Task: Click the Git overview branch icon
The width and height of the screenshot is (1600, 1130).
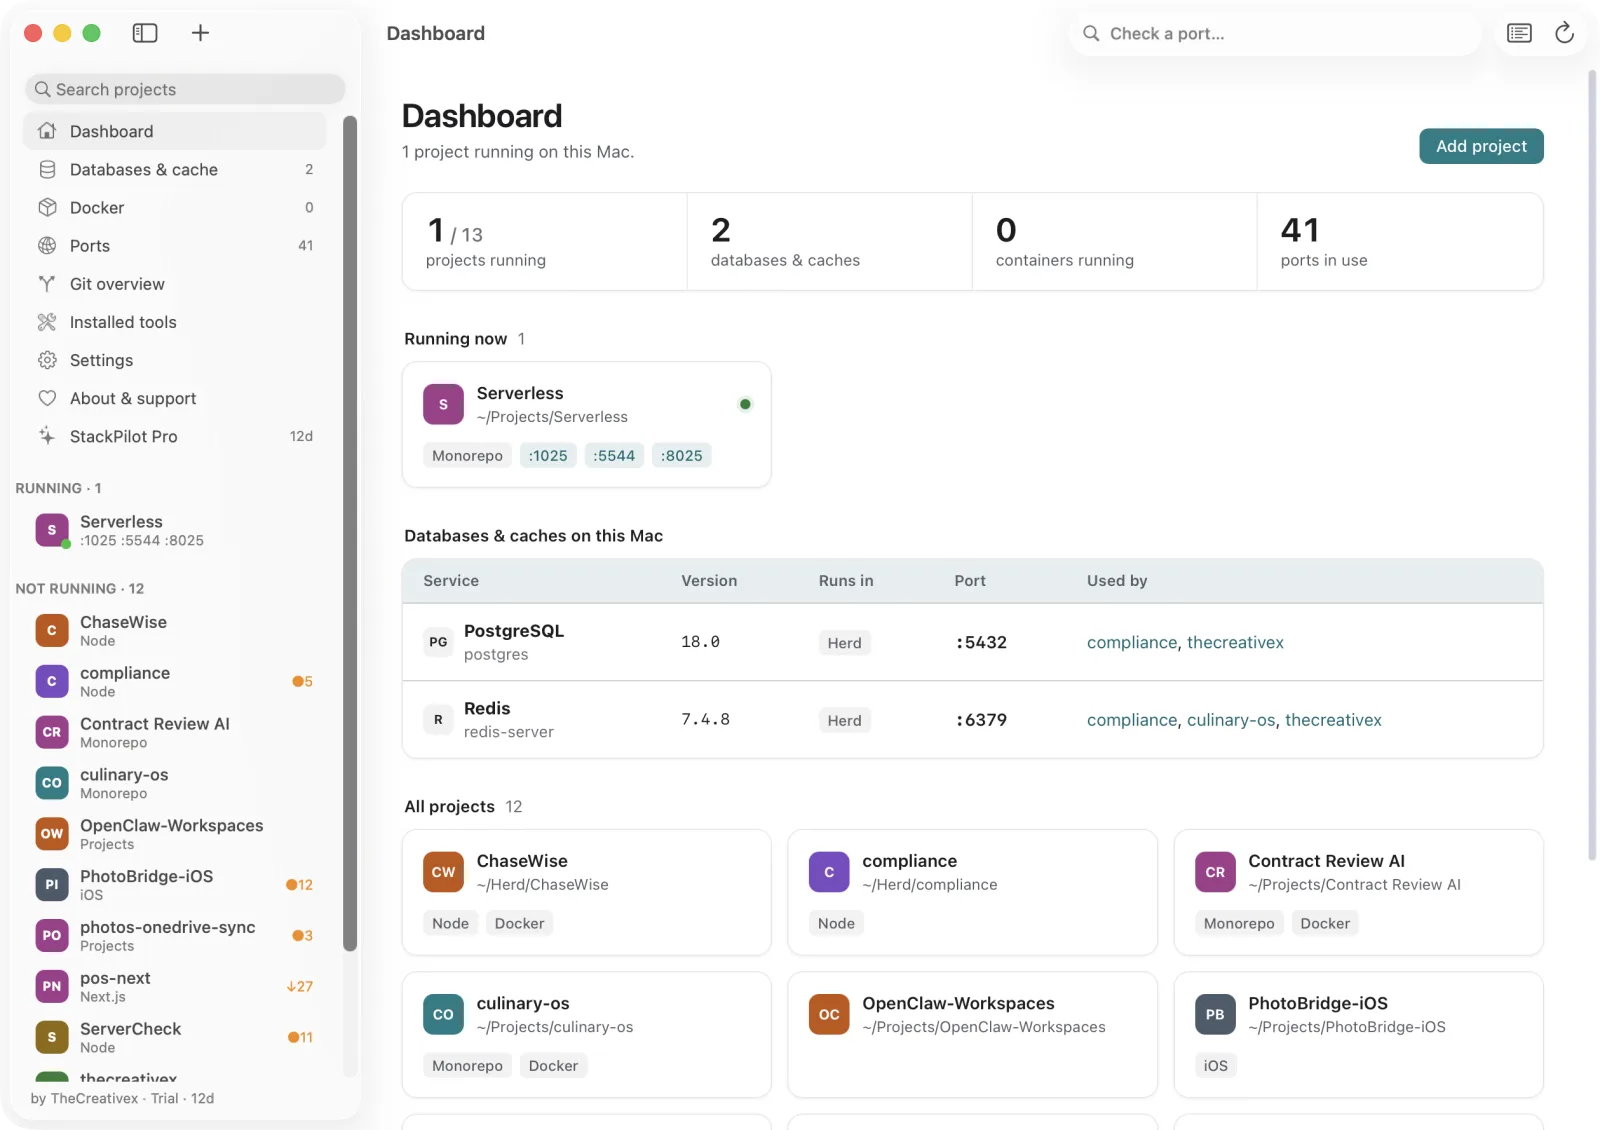Action: click(47, 283)
